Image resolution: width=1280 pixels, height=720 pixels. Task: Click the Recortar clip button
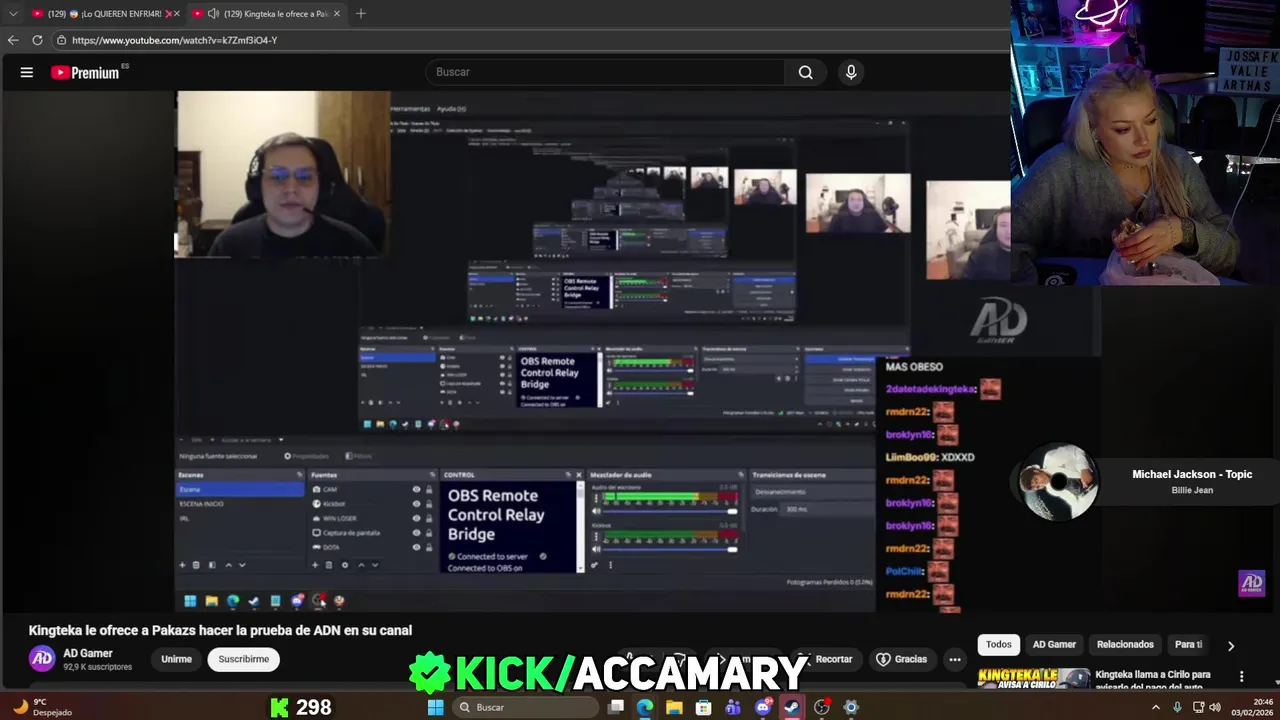tap(833, 659)
